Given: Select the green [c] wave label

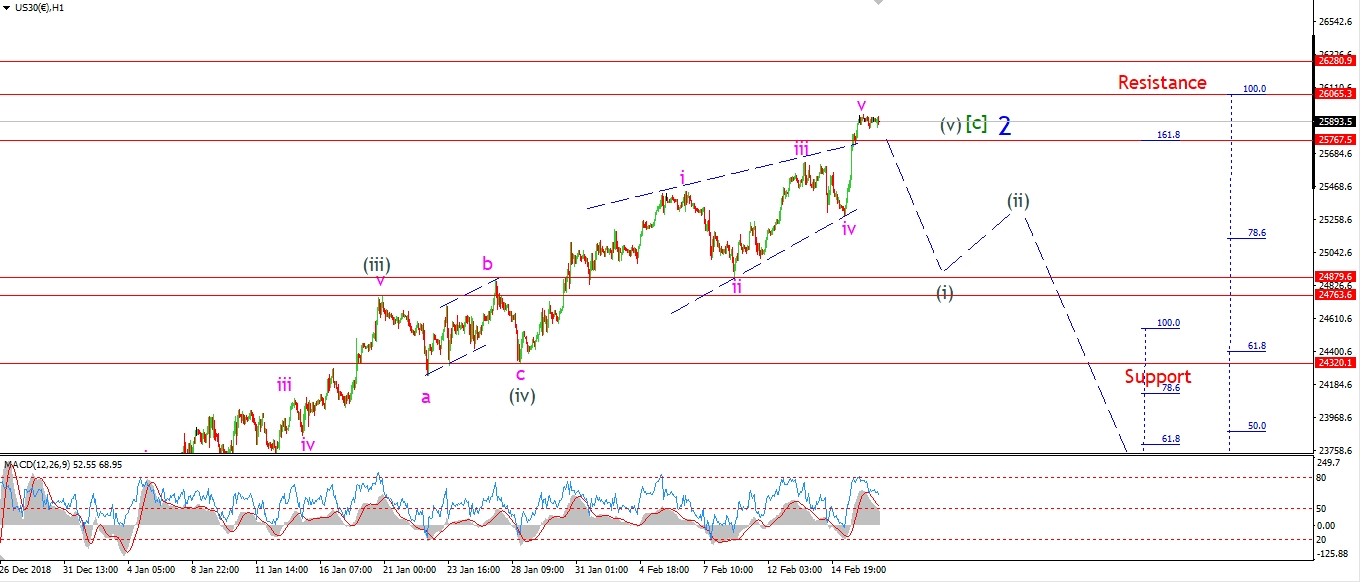Looking at the screenshot, I should click(976, 124).
